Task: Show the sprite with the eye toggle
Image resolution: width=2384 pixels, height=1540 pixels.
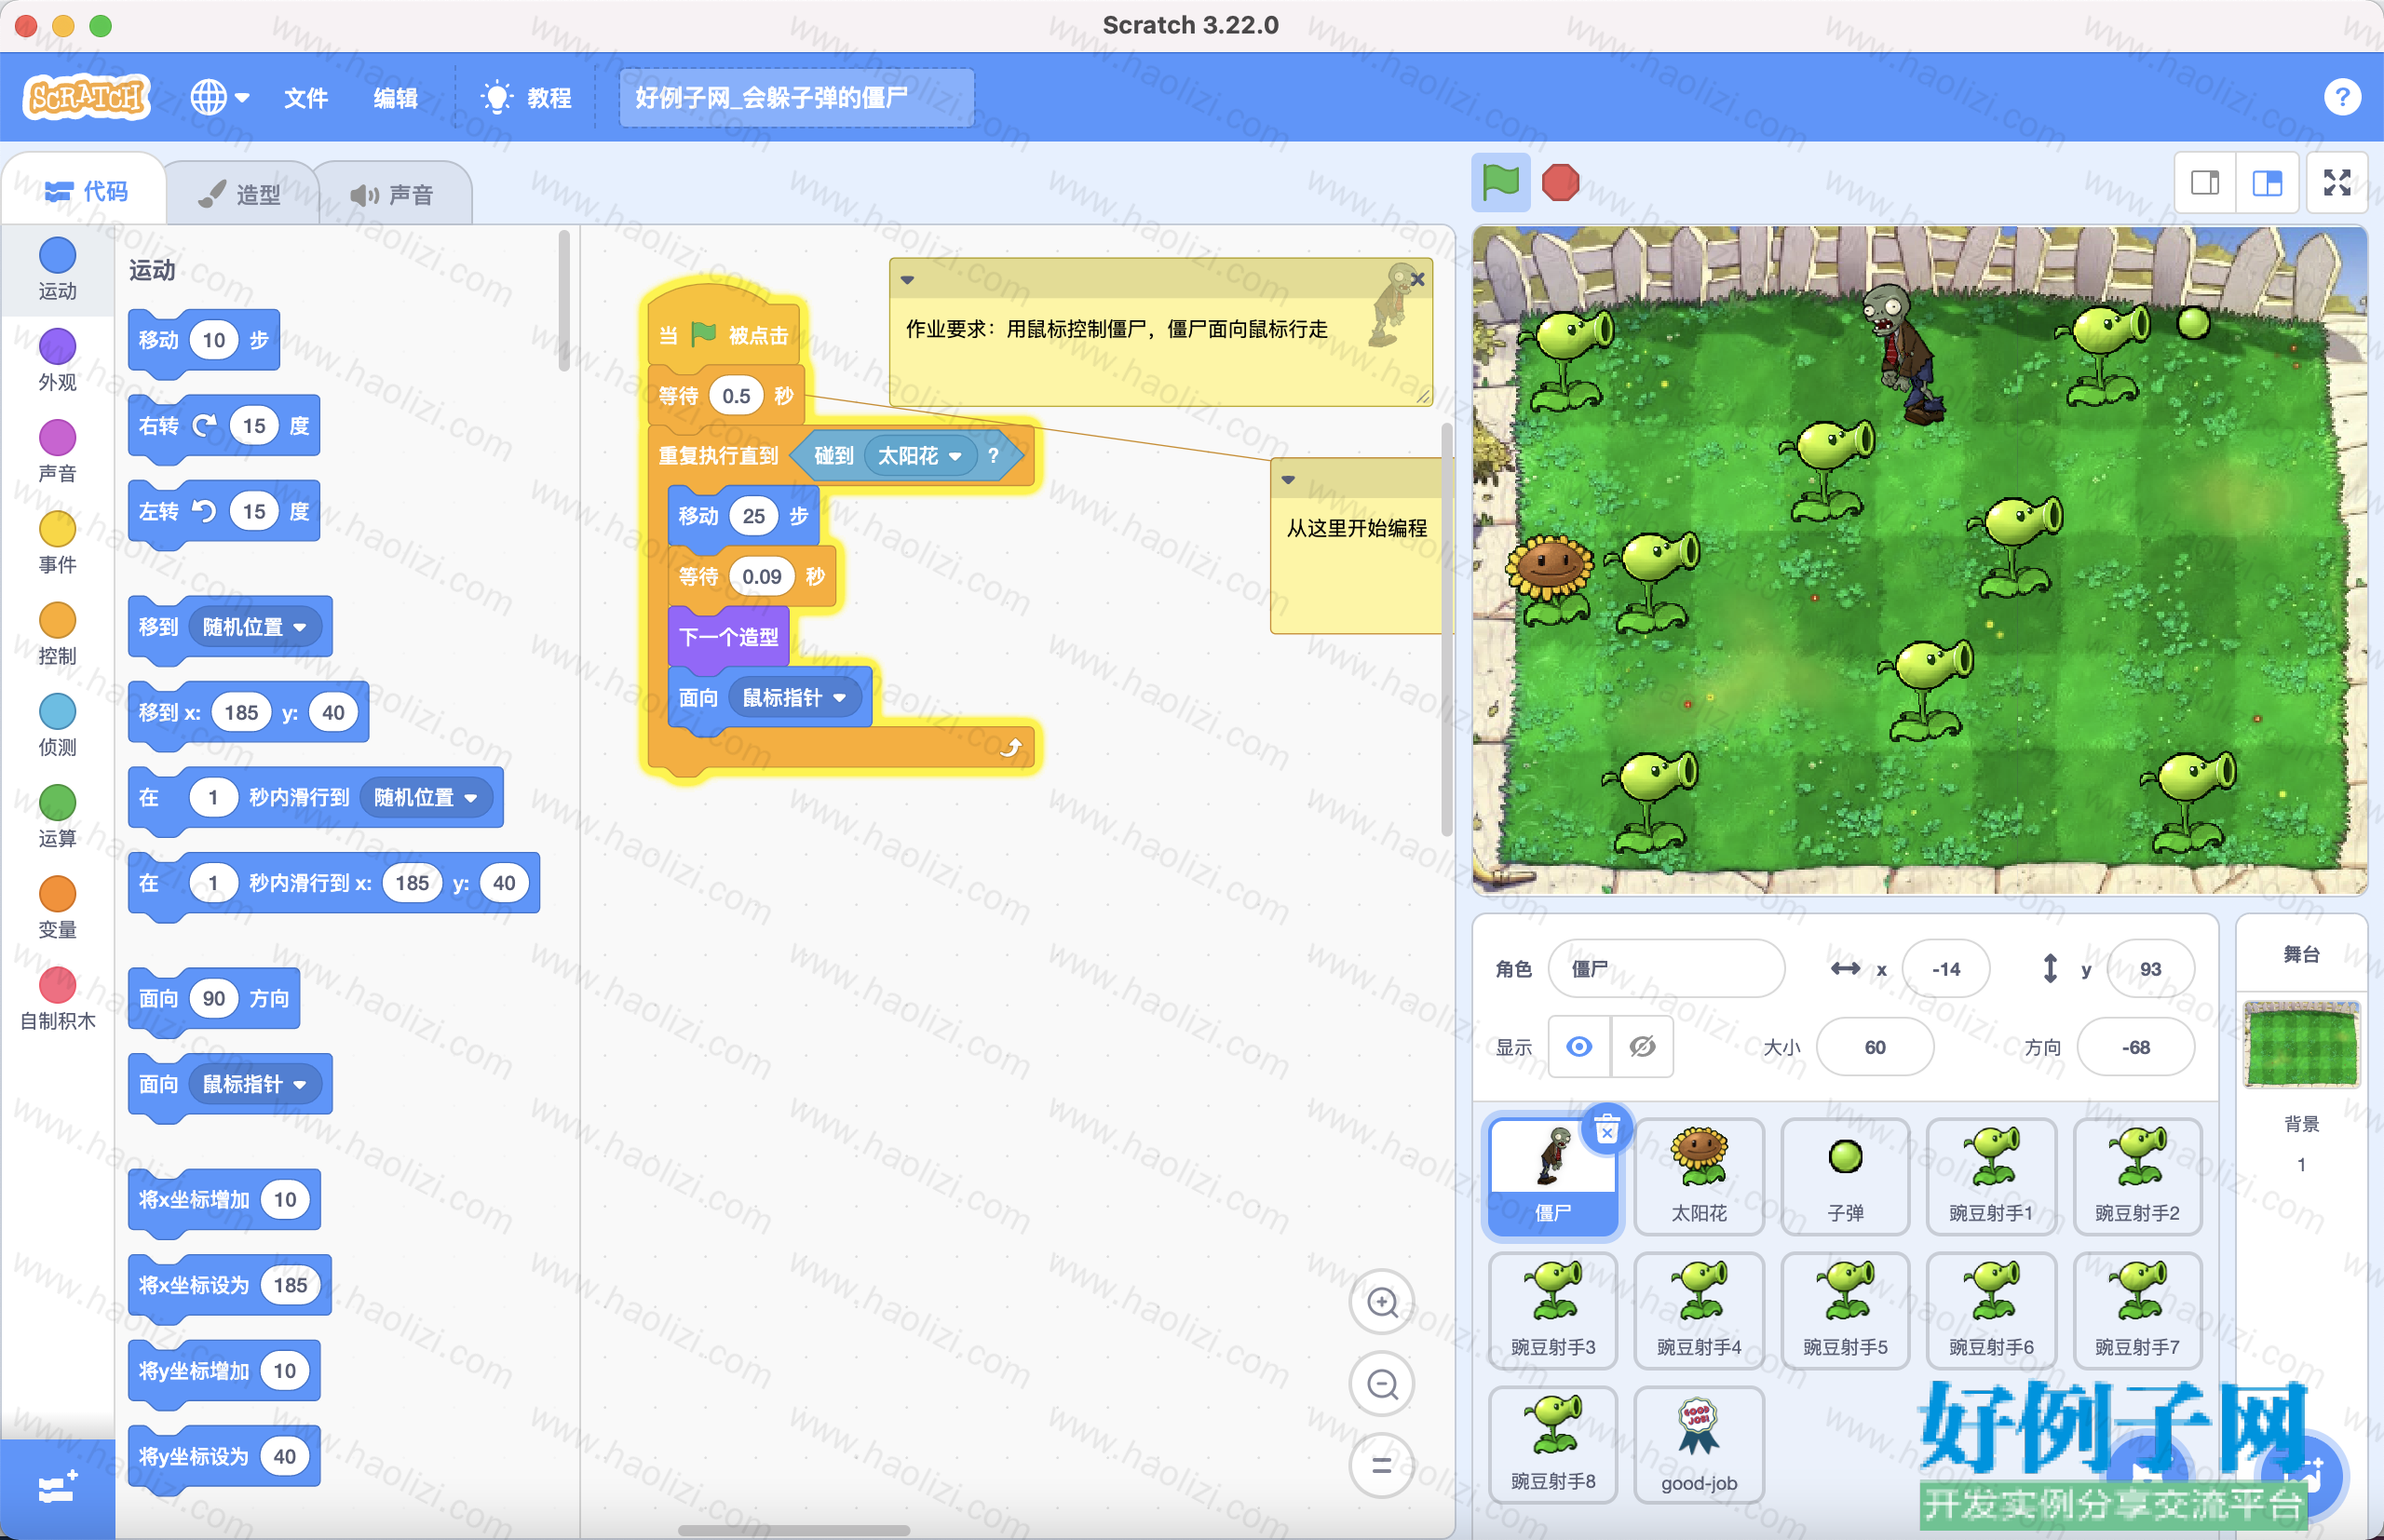Action: point(1579,1047)
